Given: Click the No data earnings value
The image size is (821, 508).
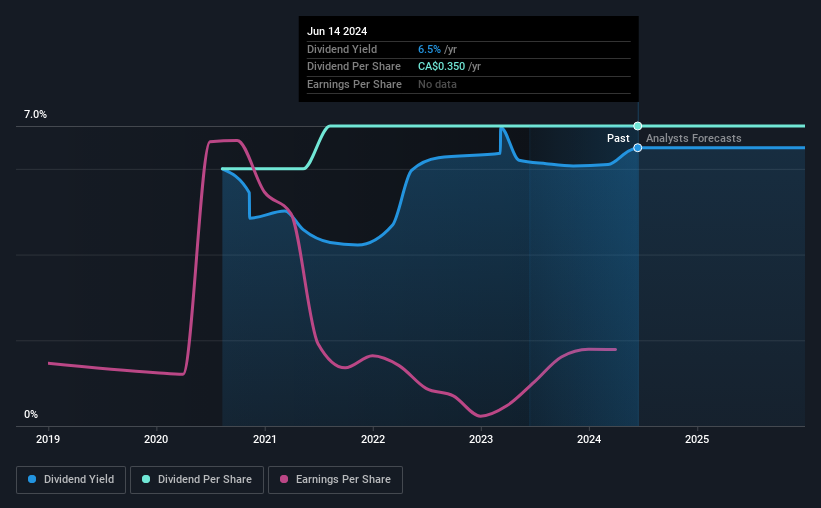Looking at the screenshot, I should pos(437,84).
